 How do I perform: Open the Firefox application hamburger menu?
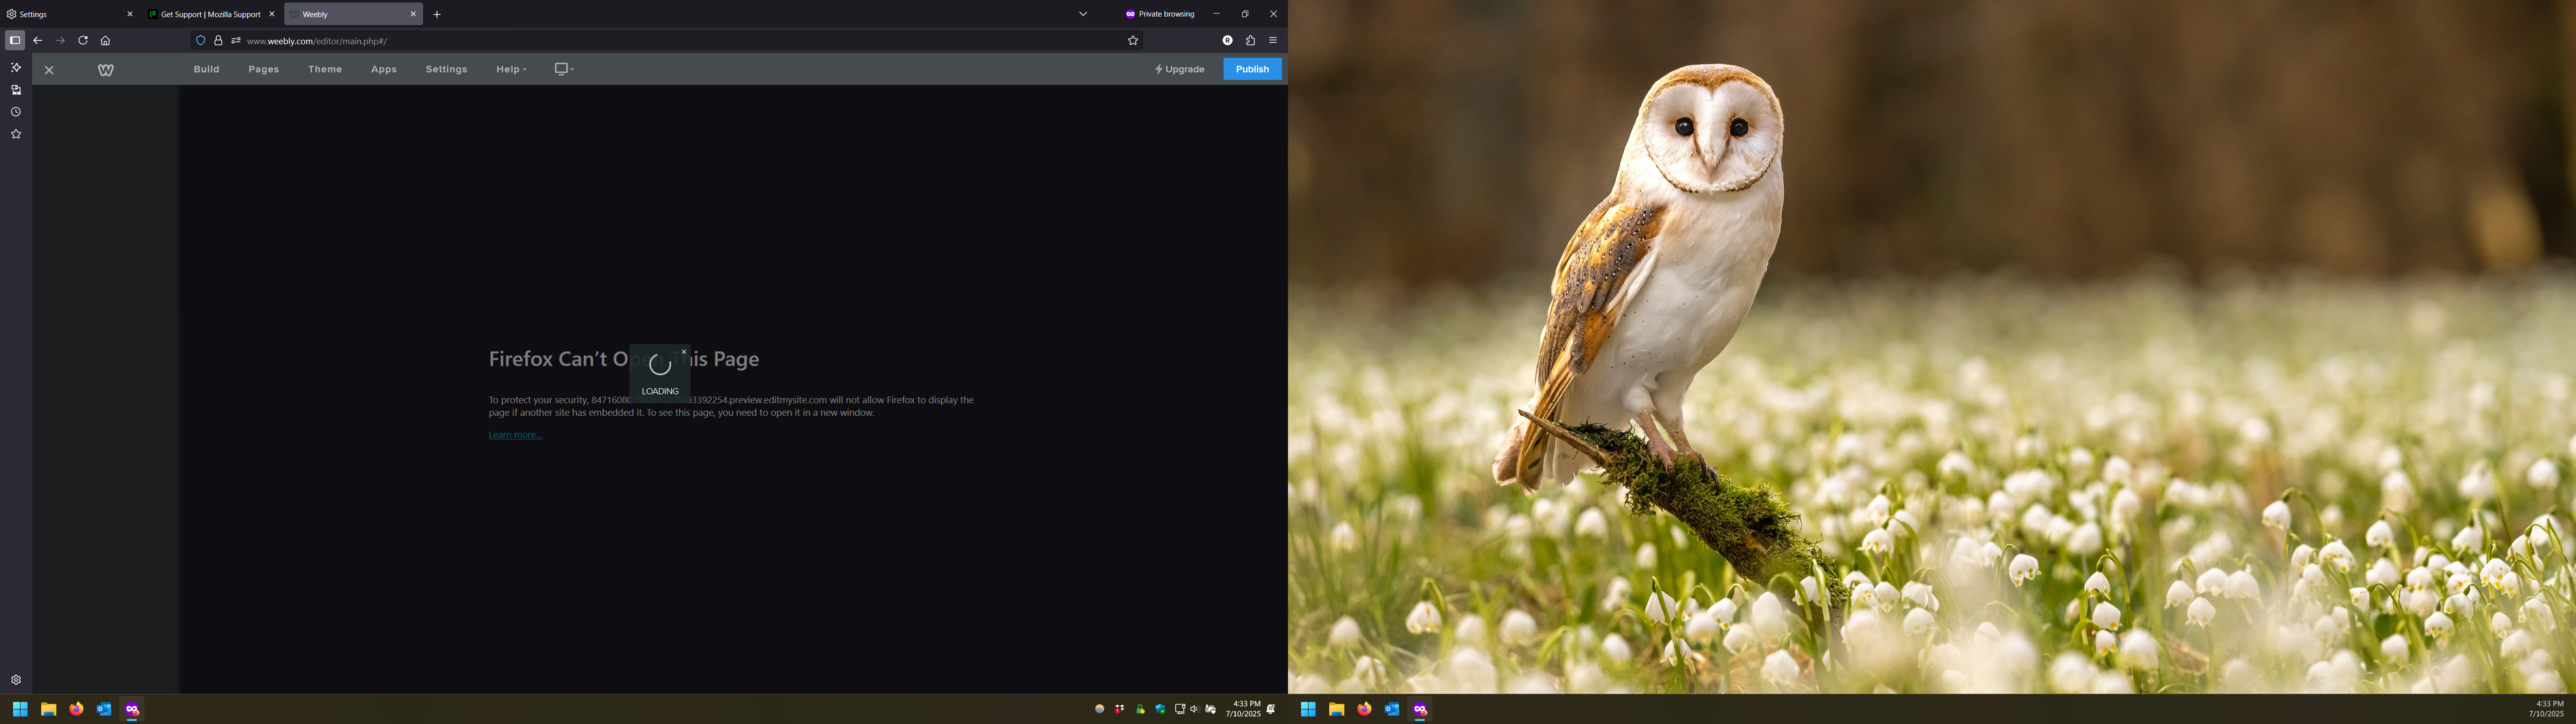[x=1273, y=41]
